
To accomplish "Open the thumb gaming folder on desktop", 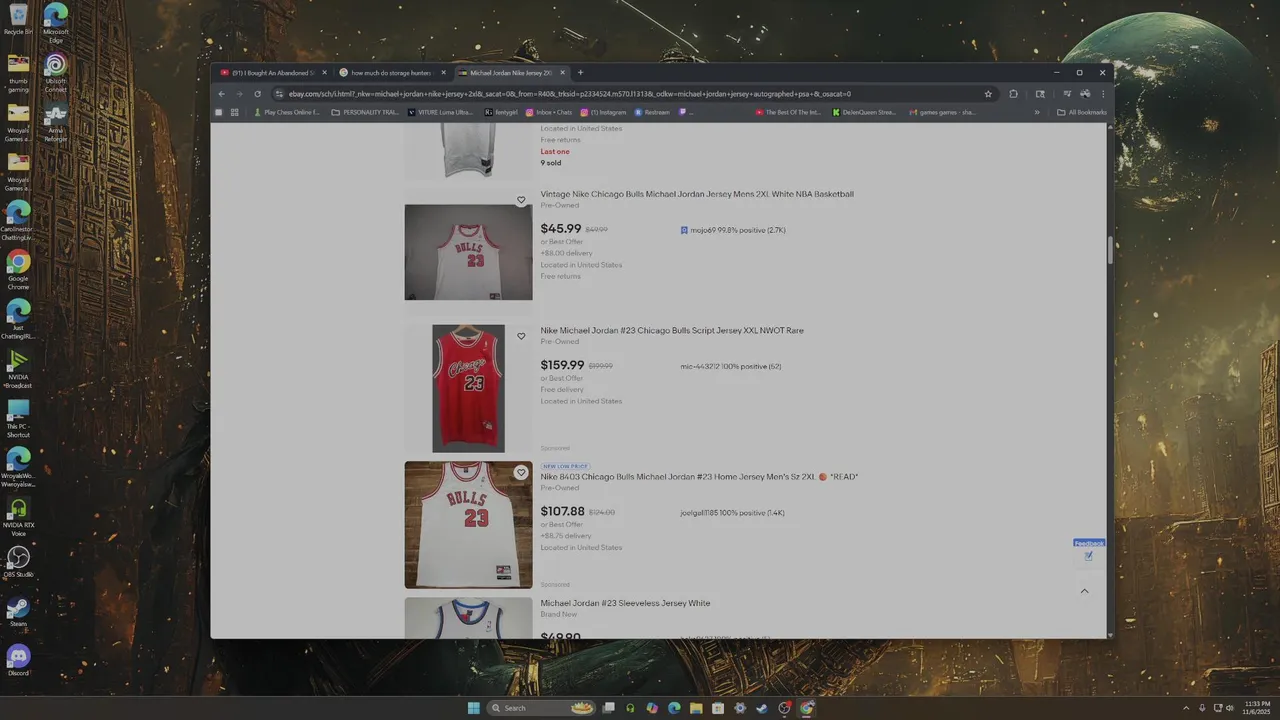I will (x=18, y=72).
